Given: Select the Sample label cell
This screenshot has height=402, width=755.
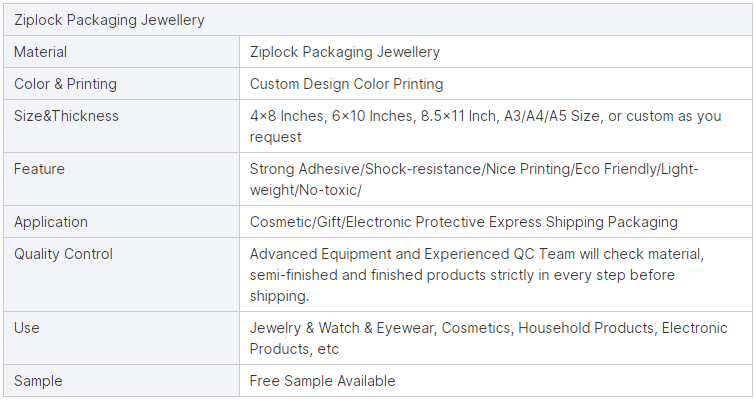Looking at the screenshot, I should pos(121,380).
